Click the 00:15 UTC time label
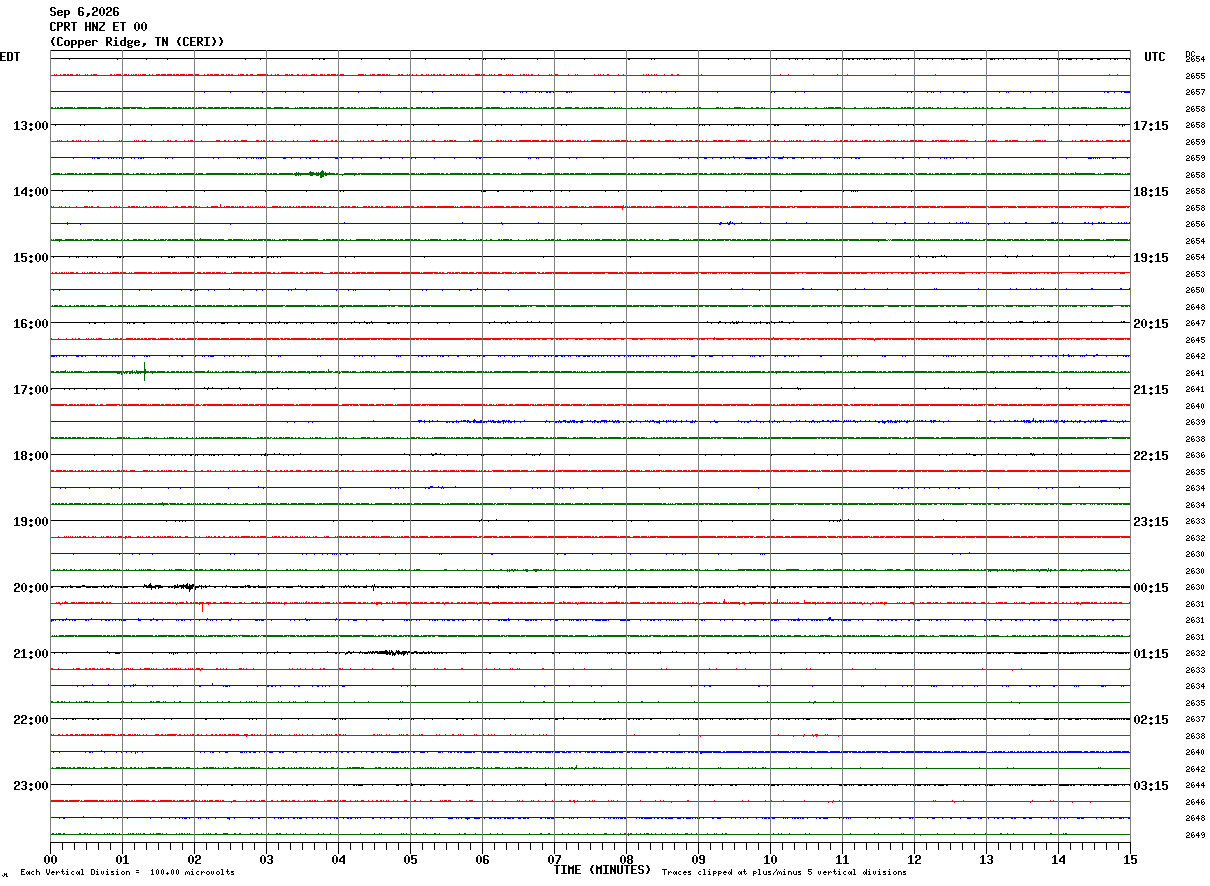The image size is (1210, 886). tap(1151, 588)
